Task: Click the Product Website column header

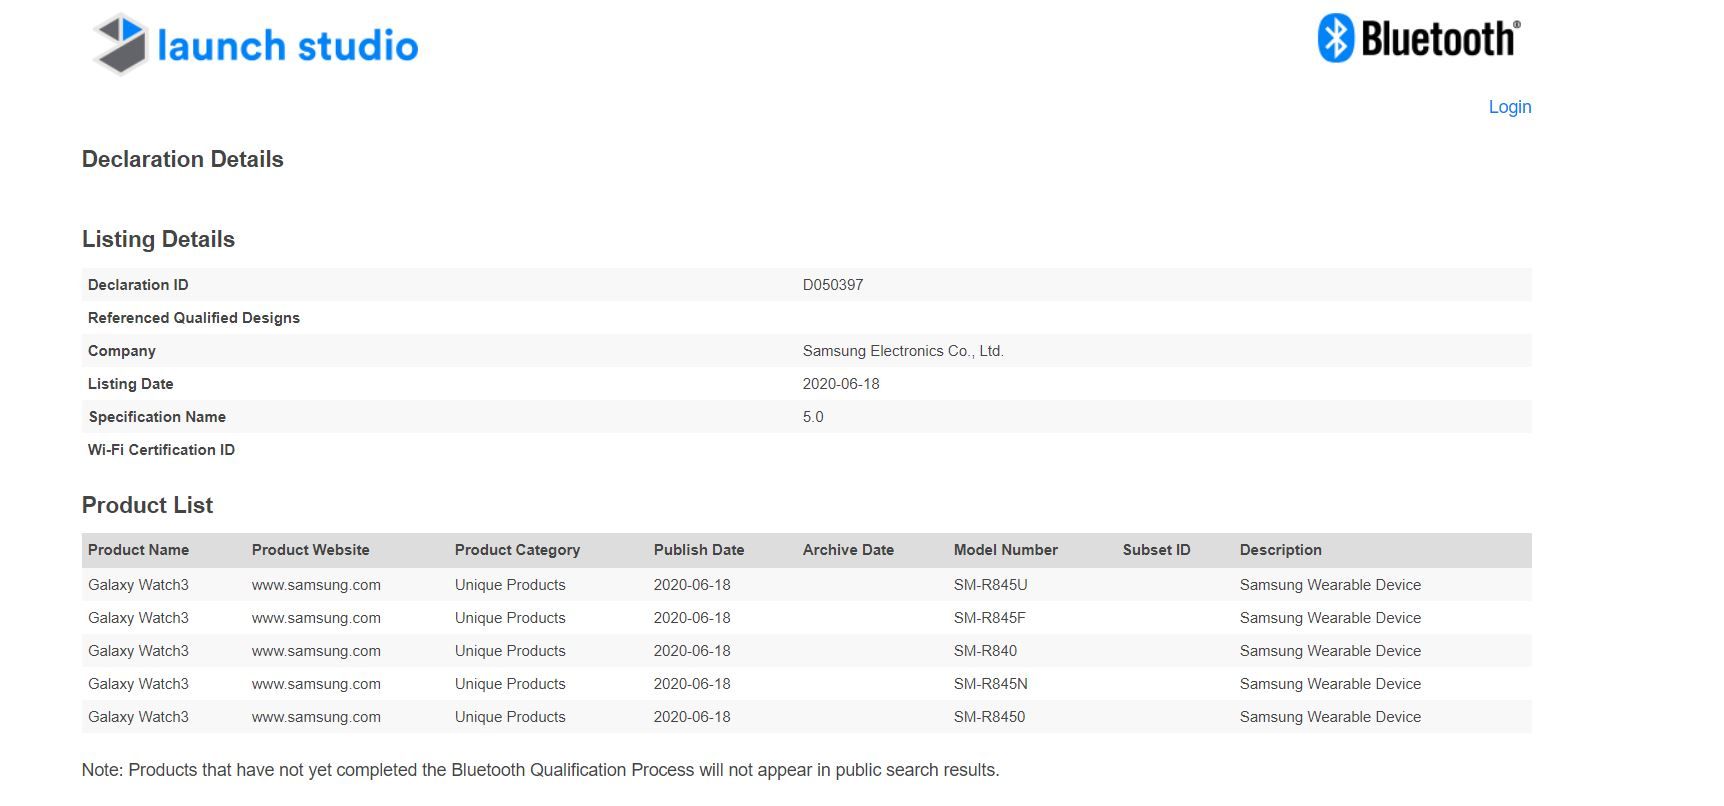Action: coord(311,550)
